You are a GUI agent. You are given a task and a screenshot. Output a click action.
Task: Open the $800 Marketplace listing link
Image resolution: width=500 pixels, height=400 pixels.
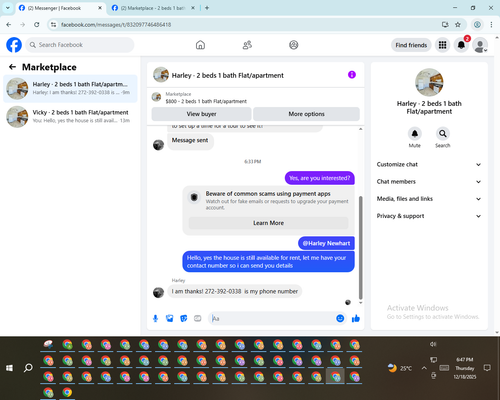tap(206, 101)
